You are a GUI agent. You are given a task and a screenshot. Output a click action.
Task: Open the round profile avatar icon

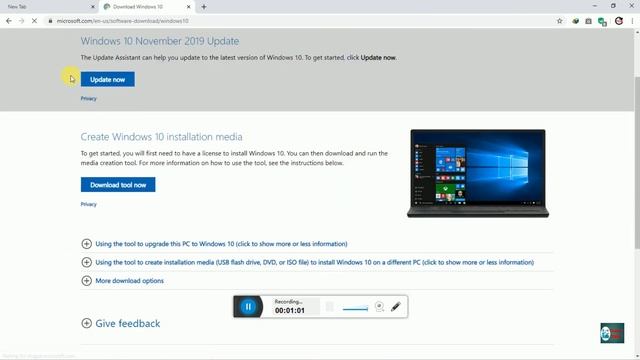click(x=619, y=21)
